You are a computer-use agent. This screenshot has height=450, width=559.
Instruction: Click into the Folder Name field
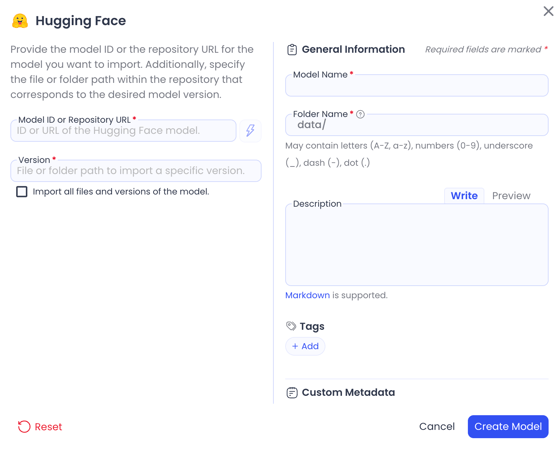(417, 125)
